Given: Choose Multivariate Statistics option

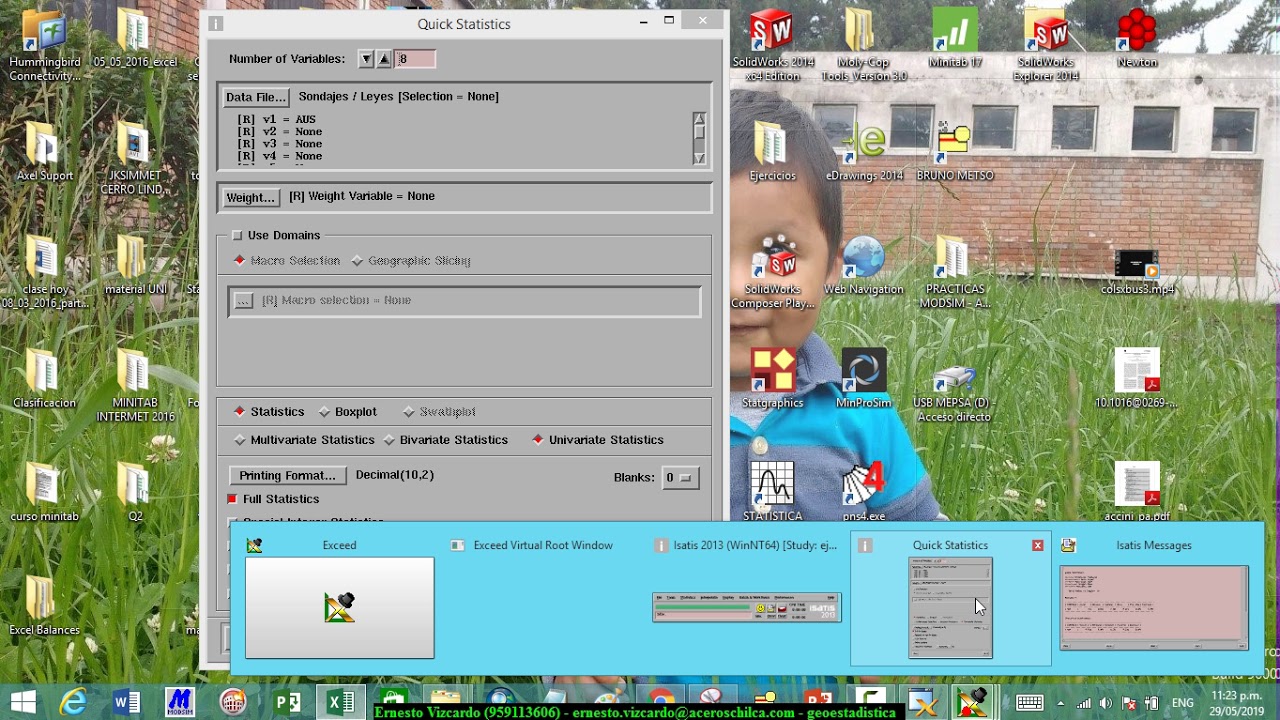Looking at the screenshot, I should point(303,439).
